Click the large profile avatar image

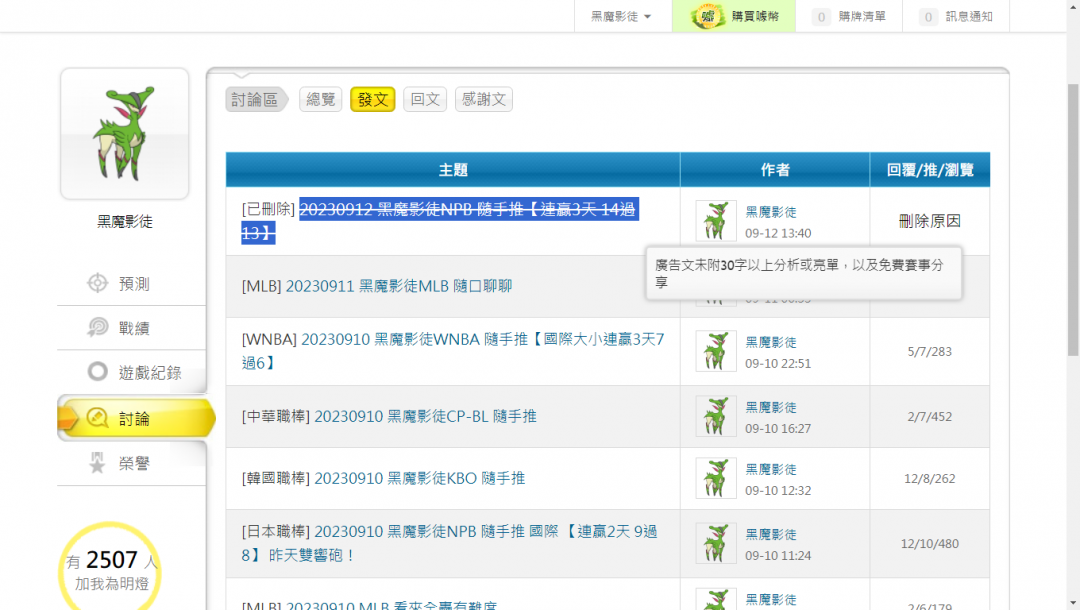coord(125,134)
